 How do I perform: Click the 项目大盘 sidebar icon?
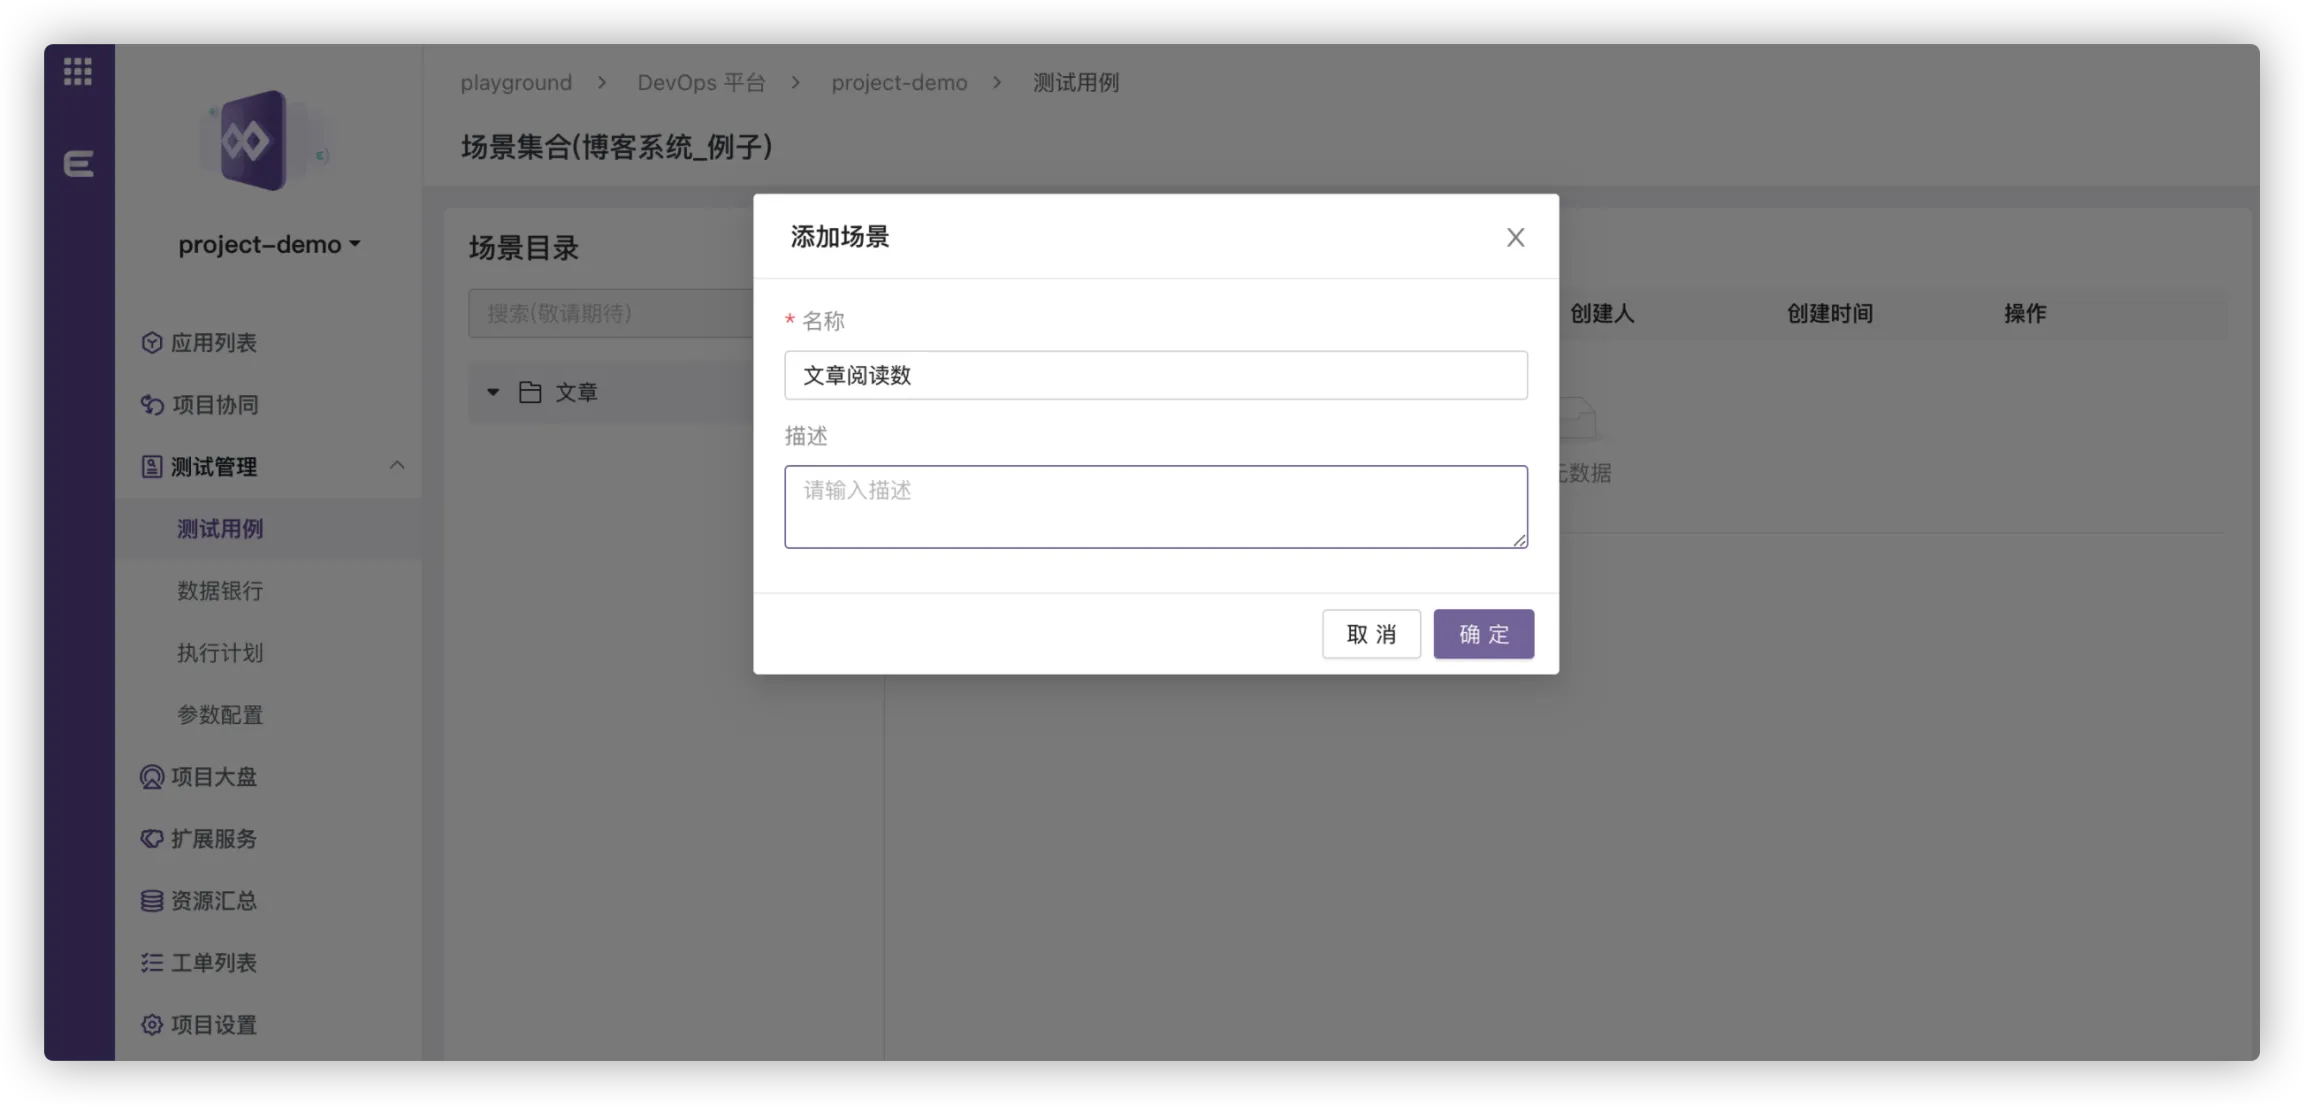click(151, 777)
